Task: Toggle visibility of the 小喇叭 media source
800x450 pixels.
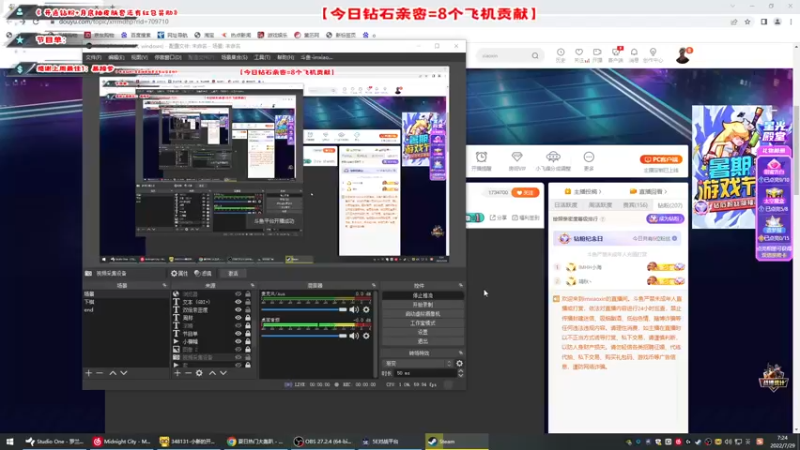Action: pyautogui.click(x=238, y=341)
